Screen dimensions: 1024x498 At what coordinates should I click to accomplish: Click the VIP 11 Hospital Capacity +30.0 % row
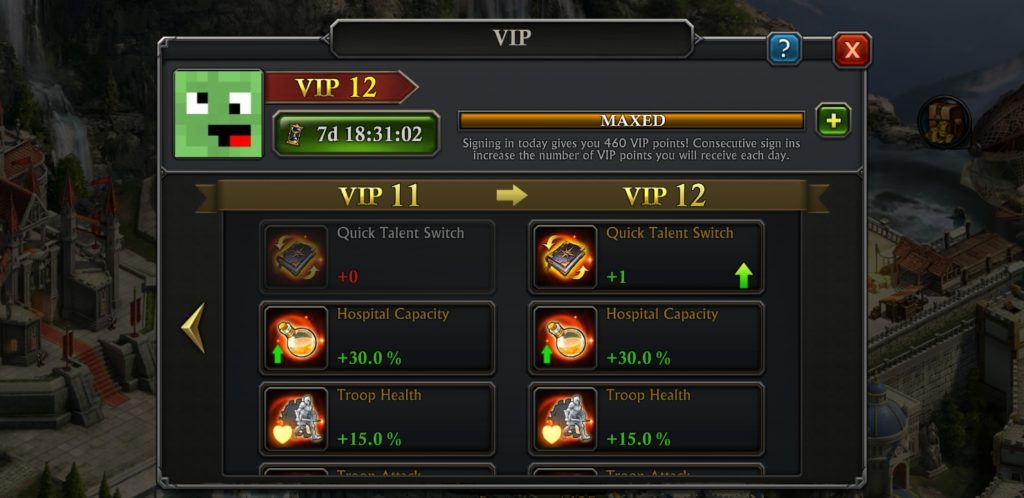(x=377, y=338)
